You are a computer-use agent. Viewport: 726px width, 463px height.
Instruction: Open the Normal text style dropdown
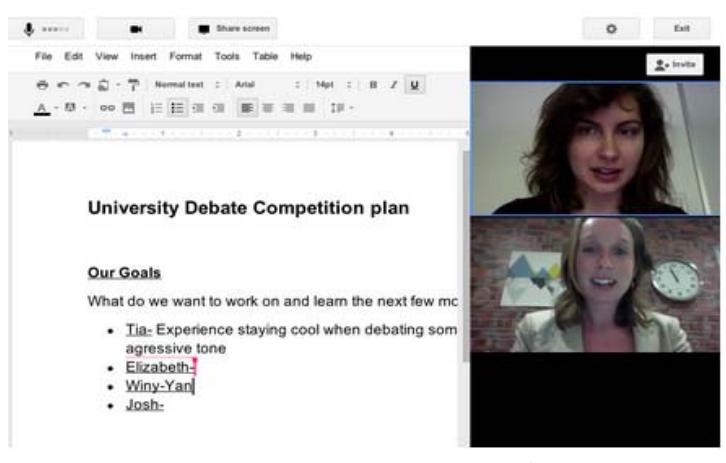pos(187,85)
